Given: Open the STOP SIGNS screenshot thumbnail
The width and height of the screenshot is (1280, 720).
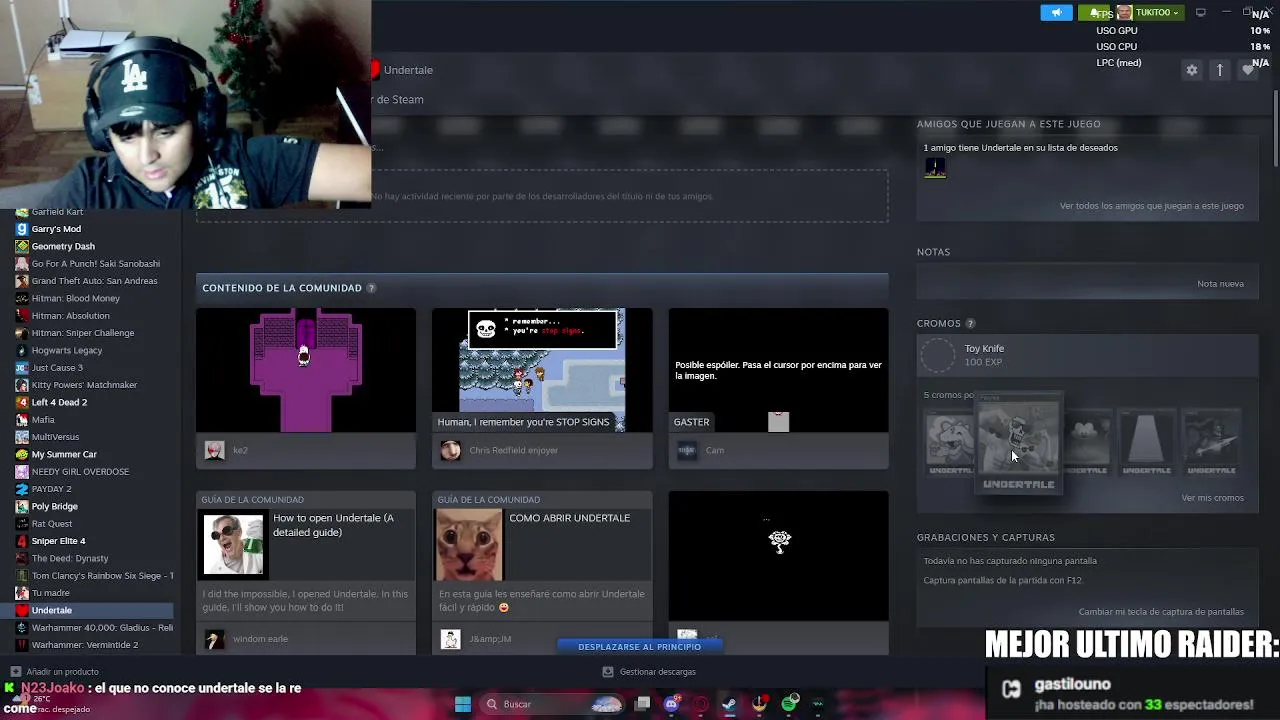Looking at the screenshot, I should coord(541,370).
